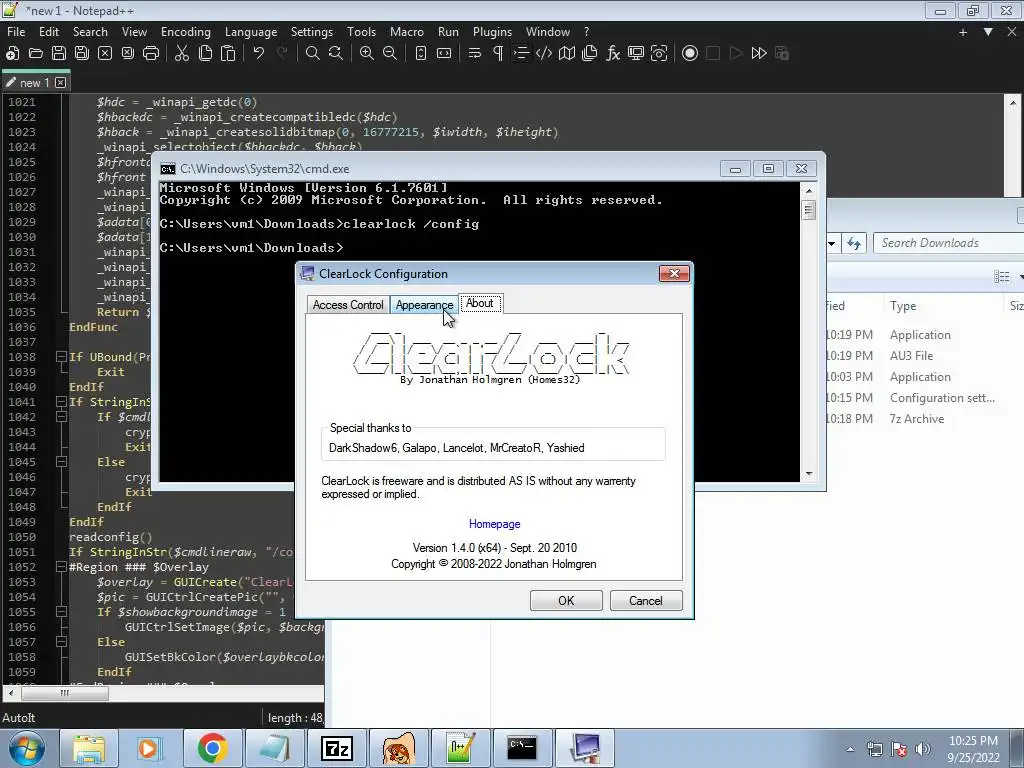The width and height of the screenshot is (1024, 768).
Task: Click the Search Downloads field
Action: pos(948,243)
